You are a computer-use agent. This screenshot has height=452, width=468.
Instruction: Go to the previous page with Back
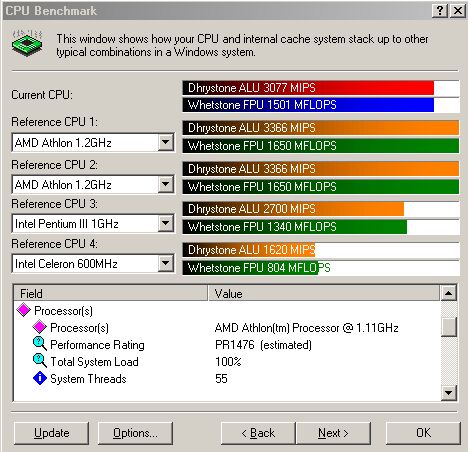[x=258, y=433]
